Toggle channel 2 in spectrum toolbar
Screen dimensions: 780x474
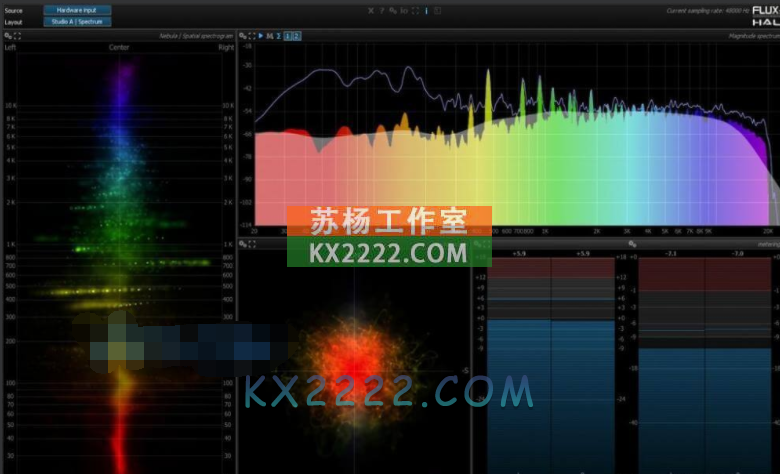296,36
